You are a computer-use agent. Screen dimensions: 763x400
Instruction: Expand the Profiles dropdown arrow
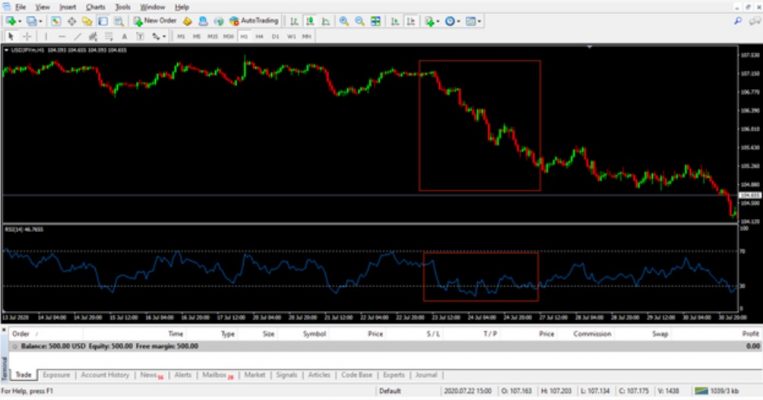tap(43, 20)
